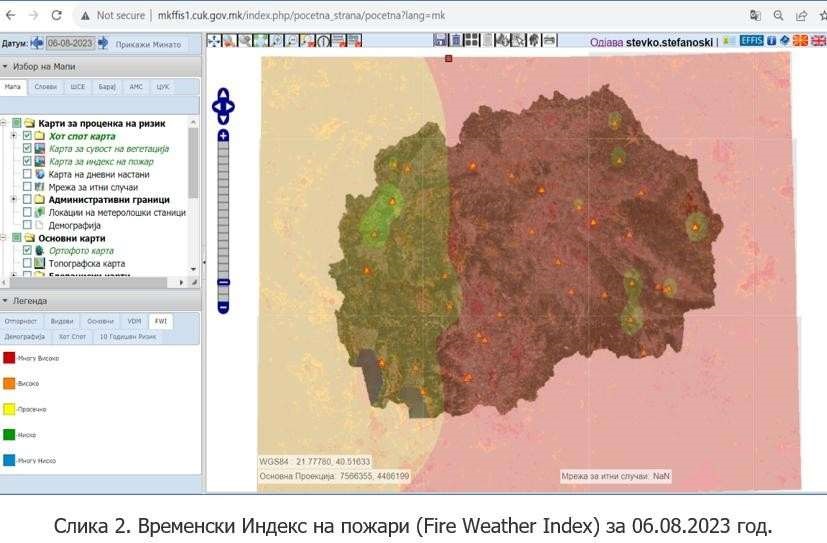Switch to the ШСЕ map tab
Viewport: 827px width, 543px height.
click(77, 87)
